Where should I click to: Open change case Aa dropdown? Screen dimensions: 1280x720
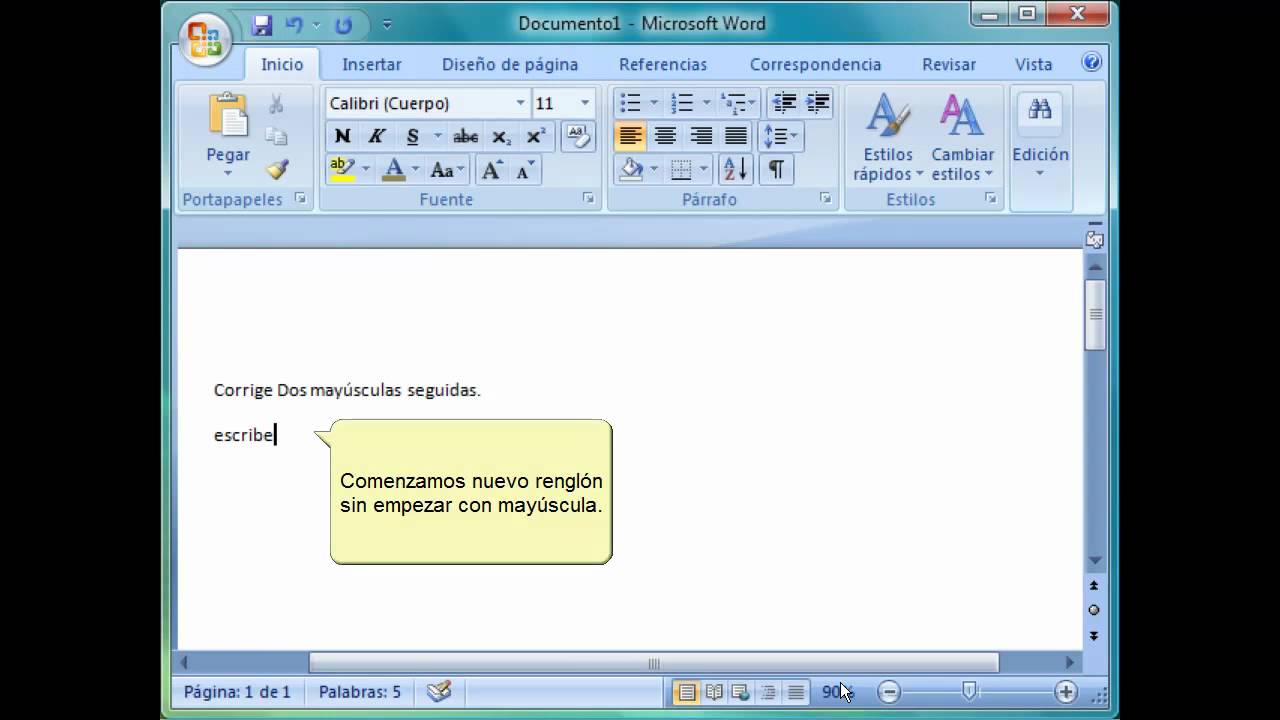tap(447, 170)
